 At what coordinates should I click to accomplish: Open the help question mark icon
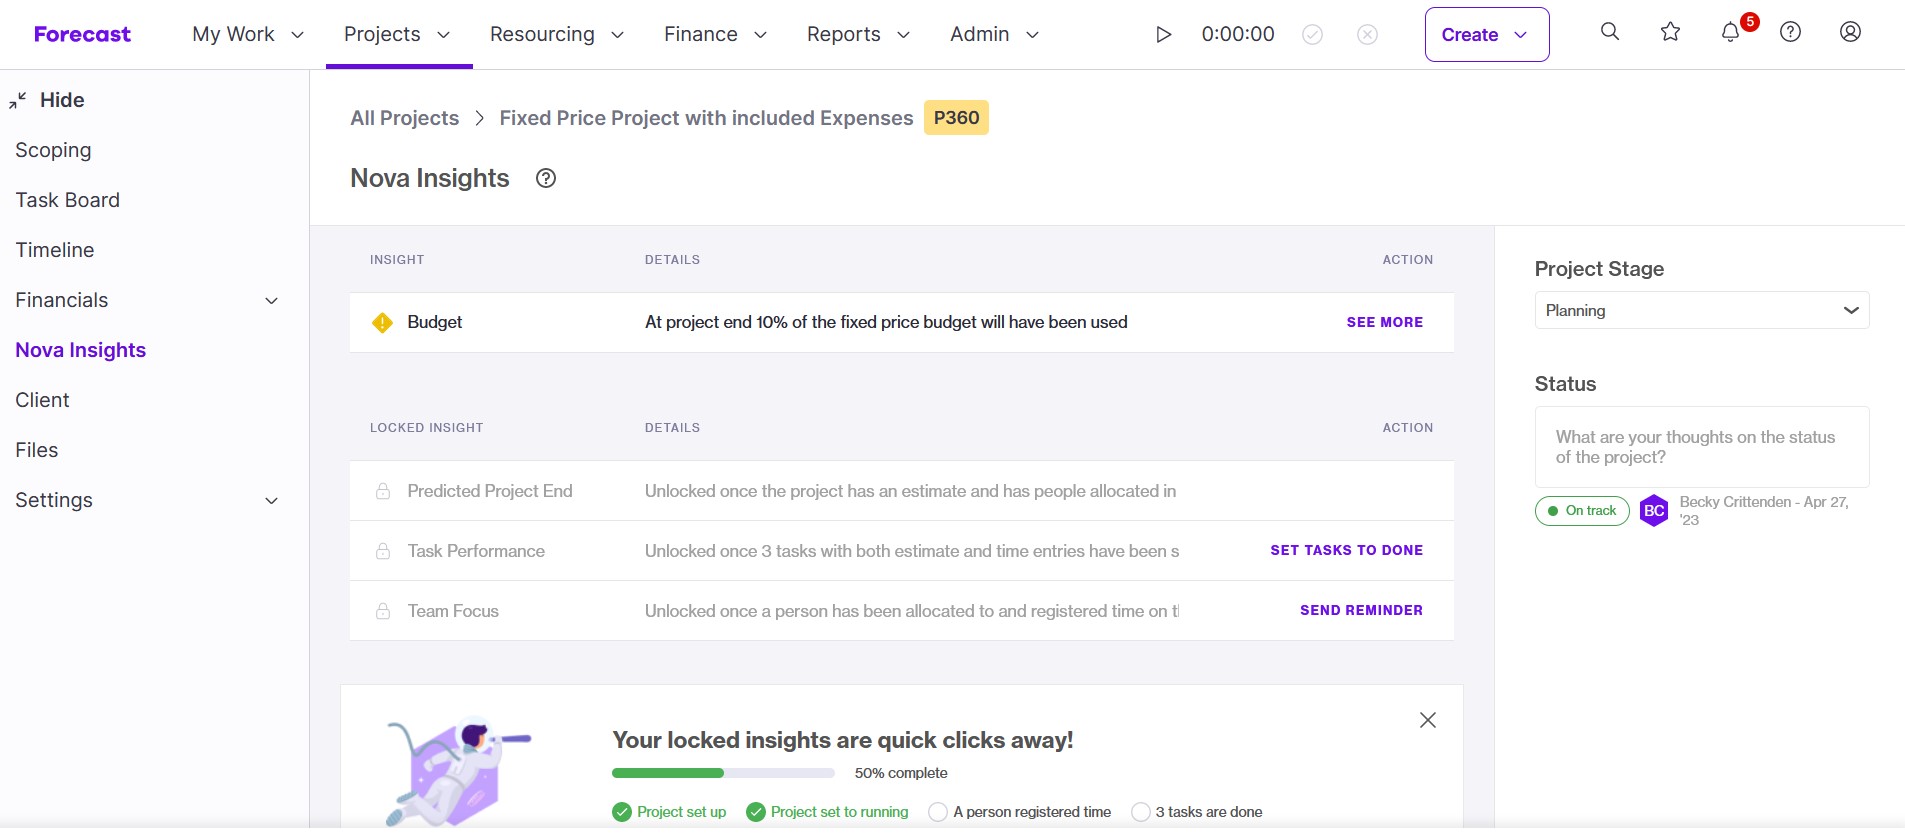pos(1791,32)
